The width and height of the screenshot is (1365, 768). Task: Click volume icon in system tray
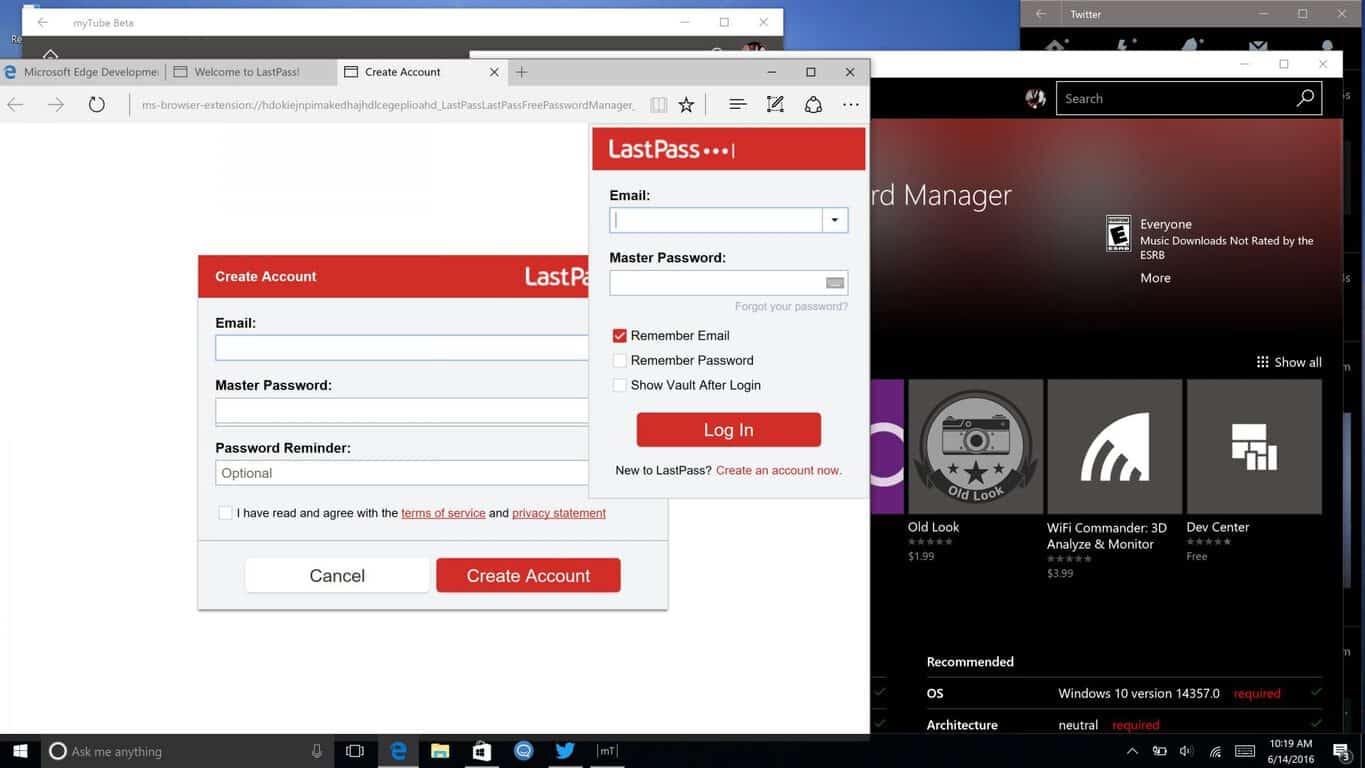tap(1186, 751)
